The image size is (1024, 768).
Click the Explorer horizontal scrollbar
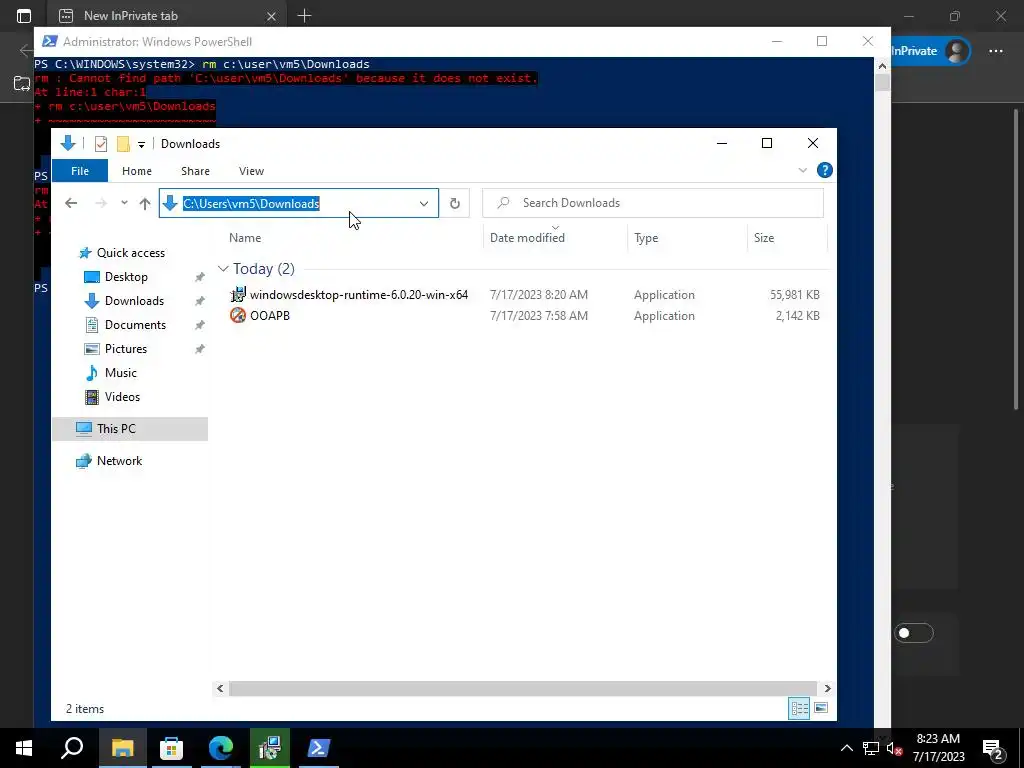(x=522, y=688)
